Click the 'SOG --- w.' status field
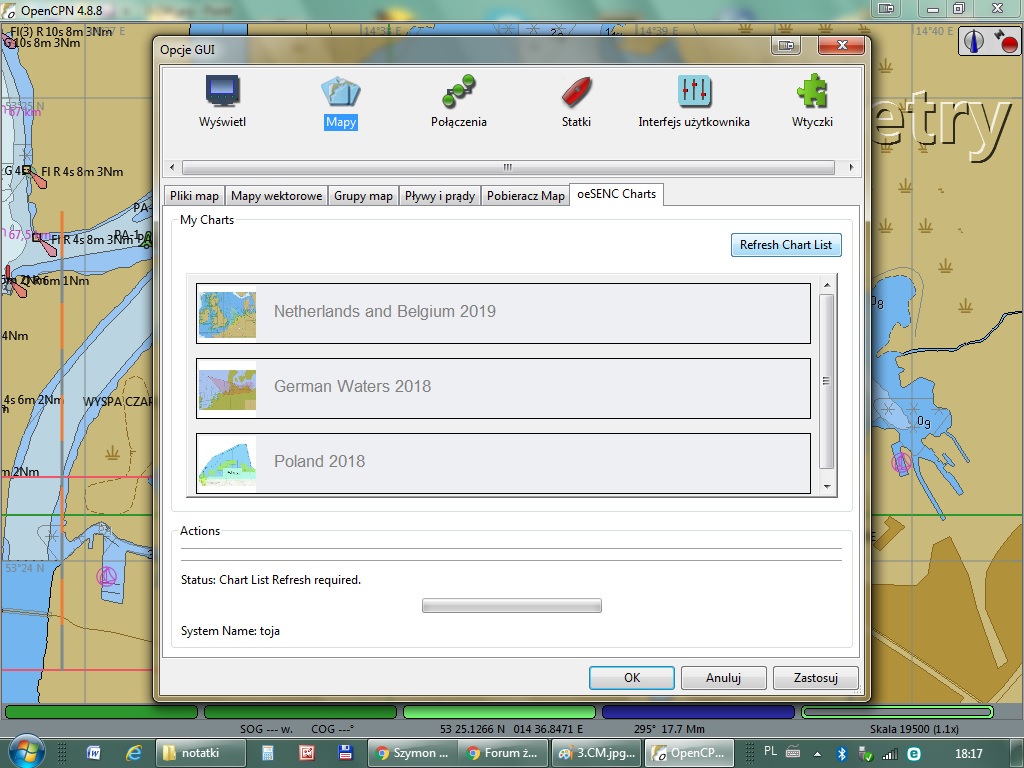The height and width of the screenshot is (768, 1024). point(266,729)
